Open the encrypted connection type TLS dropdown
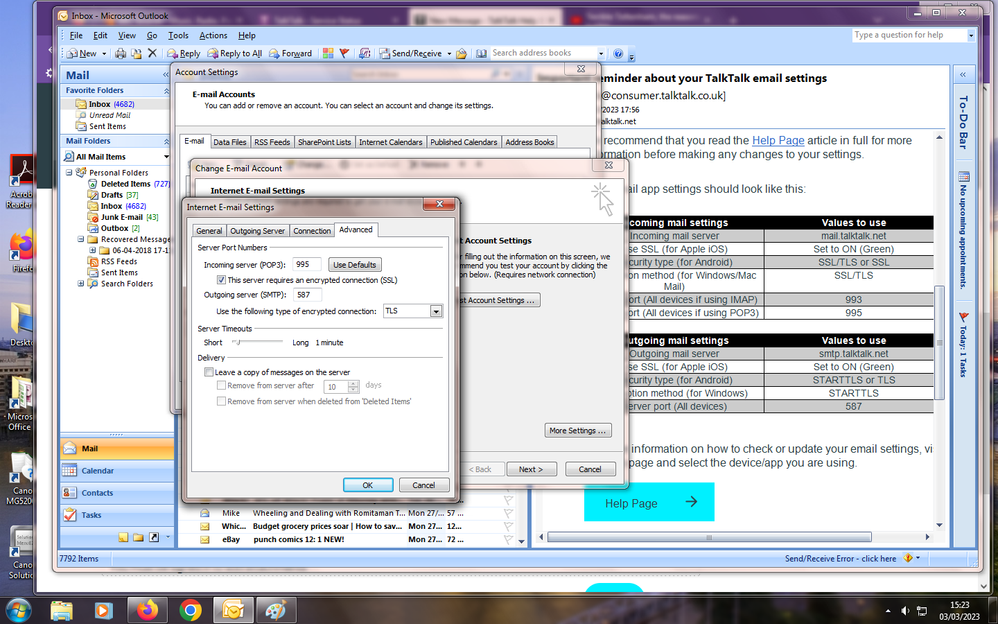 [x=436, y=311]
